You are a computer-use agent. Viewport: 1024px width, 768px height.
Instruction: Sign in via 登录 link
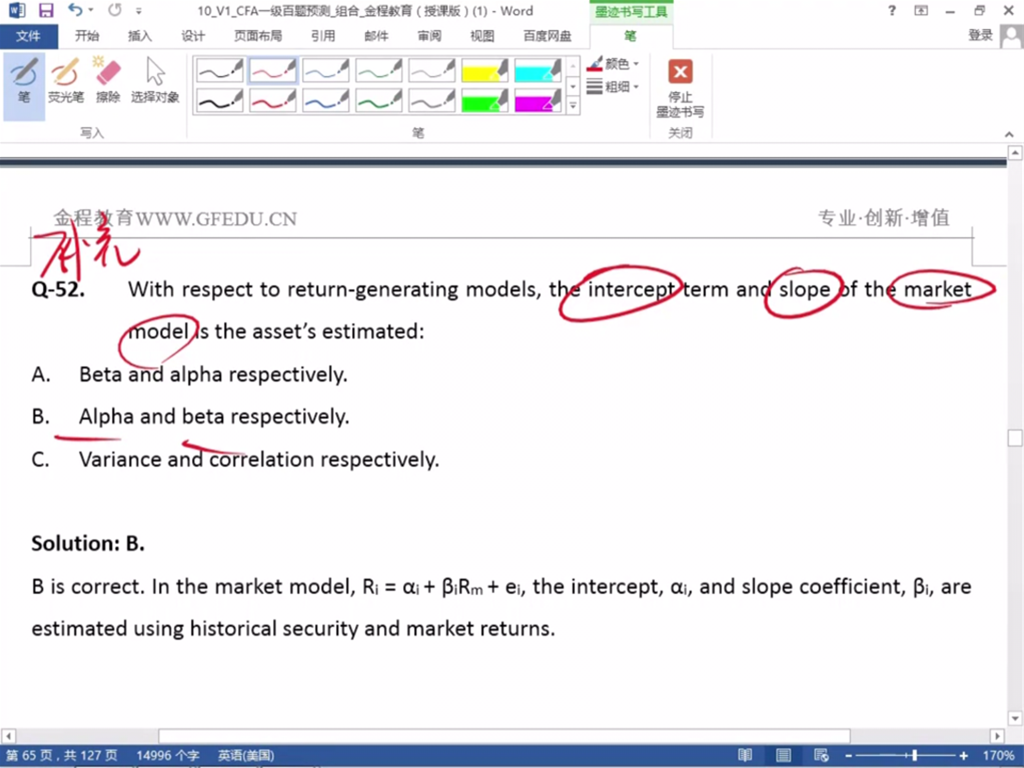pos(980,35)
